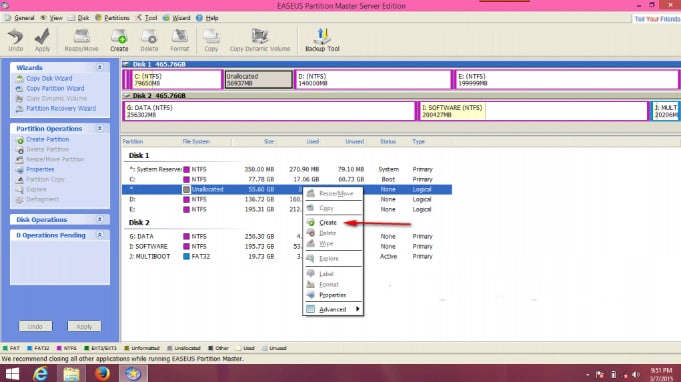The image size is (681, 382).
Task: Select the G: DATA block in disk map
Action: tap(270, 111)
